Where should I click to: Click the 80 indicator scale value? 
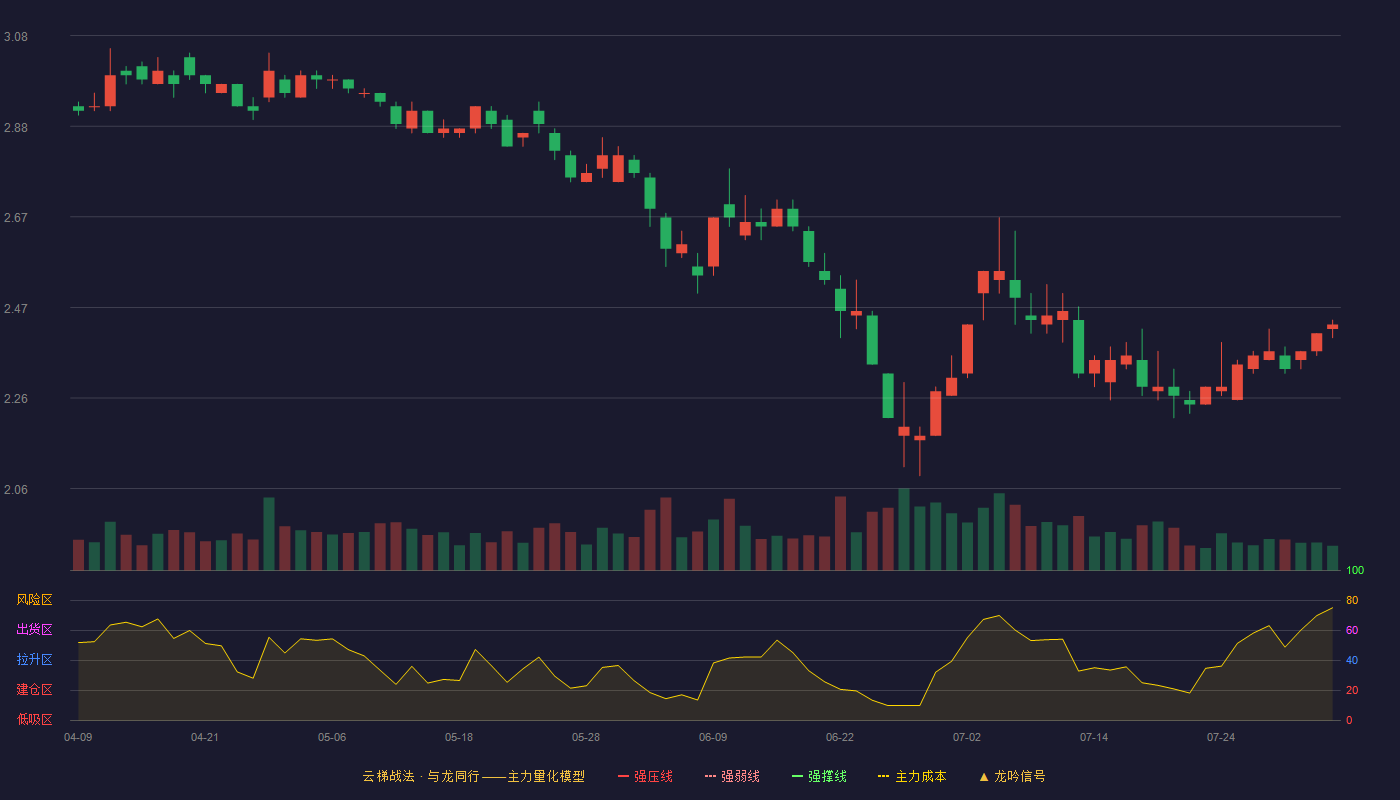(x=1352, y=600)
